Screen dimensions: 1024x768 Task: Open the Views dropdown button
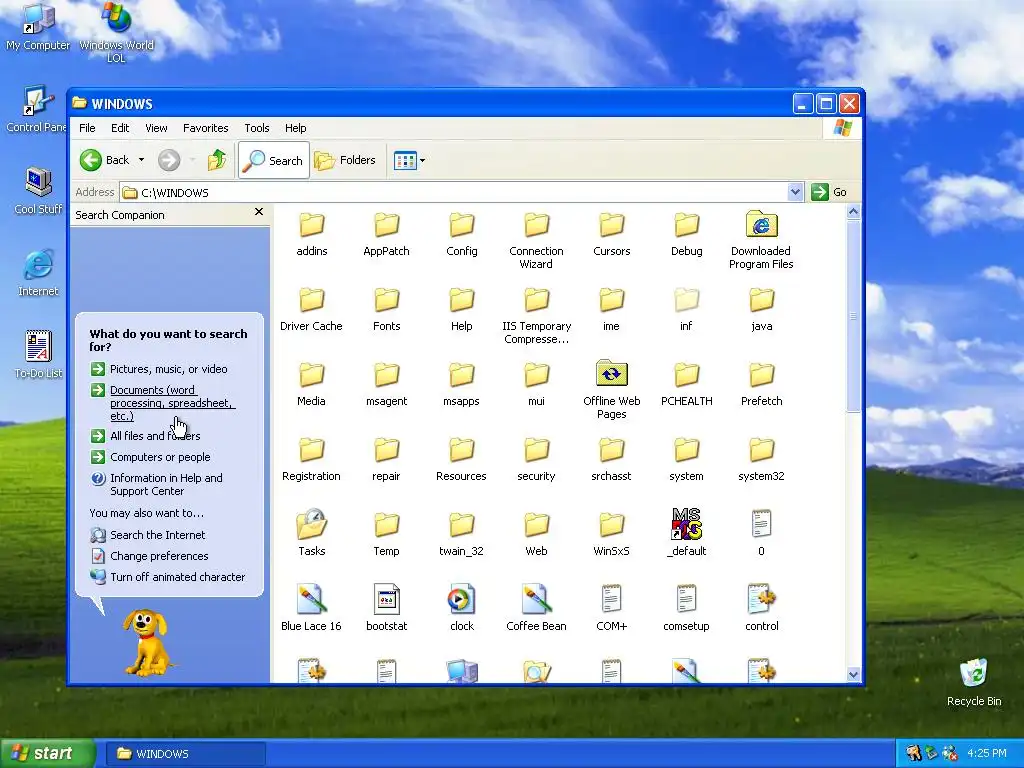click(x=409, y=160)
